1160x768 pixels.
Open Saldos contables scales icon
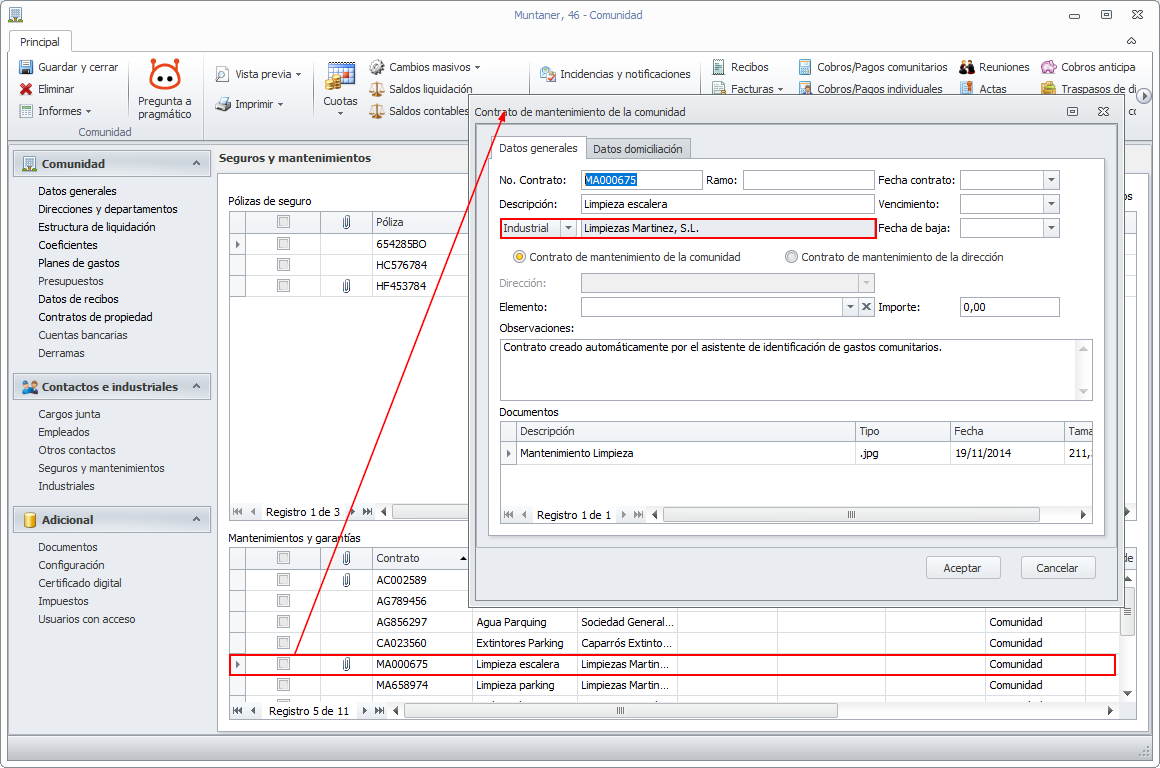tap(377, 111)
